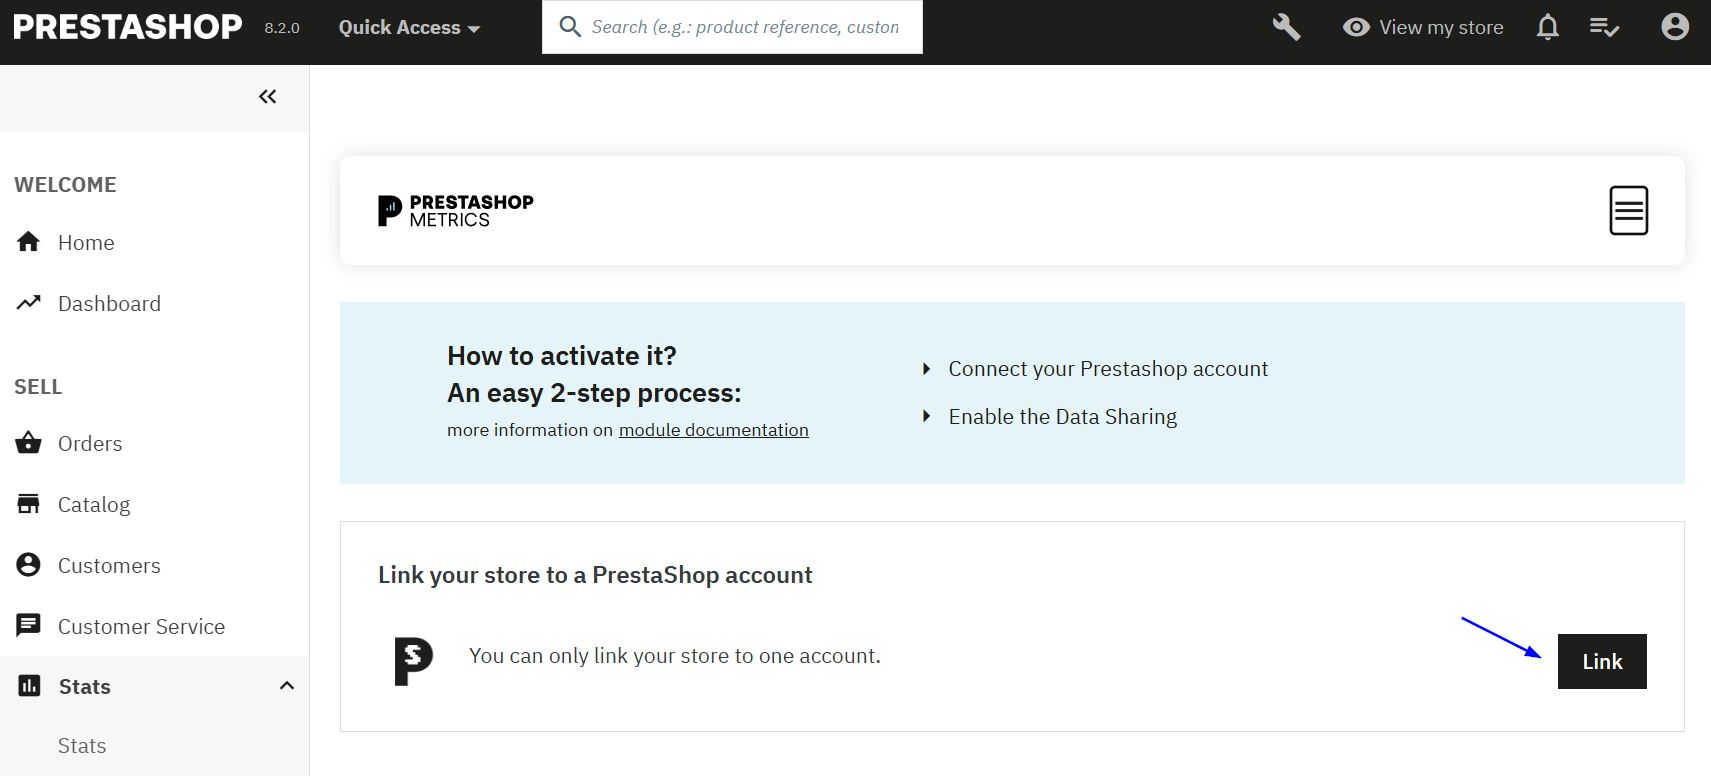Image resolution: width=1711 pixels, height=776 pixels.
Task: Open Dashboard from sidebar
Action: point(109,303)
